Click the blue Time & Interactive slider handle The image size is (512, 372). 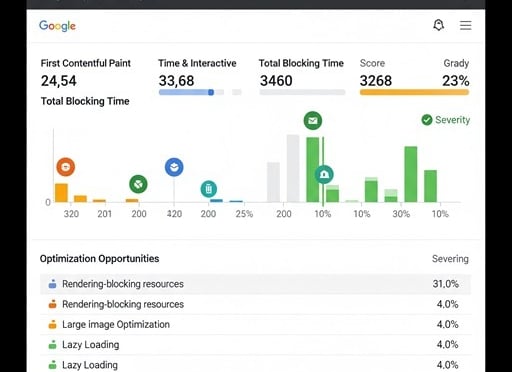211,92
